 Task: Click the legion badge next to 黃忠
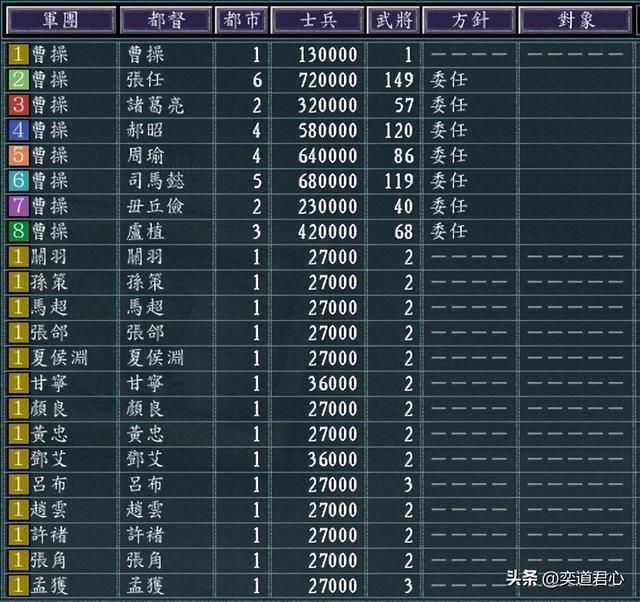18,434
